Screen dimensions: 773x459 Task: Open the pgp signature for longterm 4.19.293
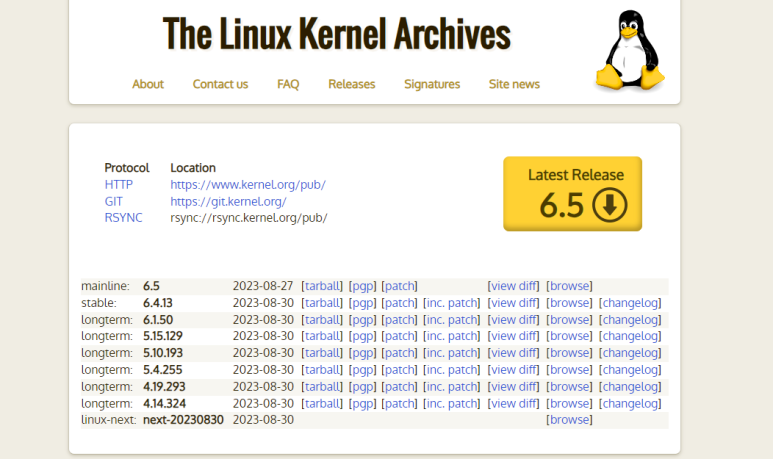[362, 387]
